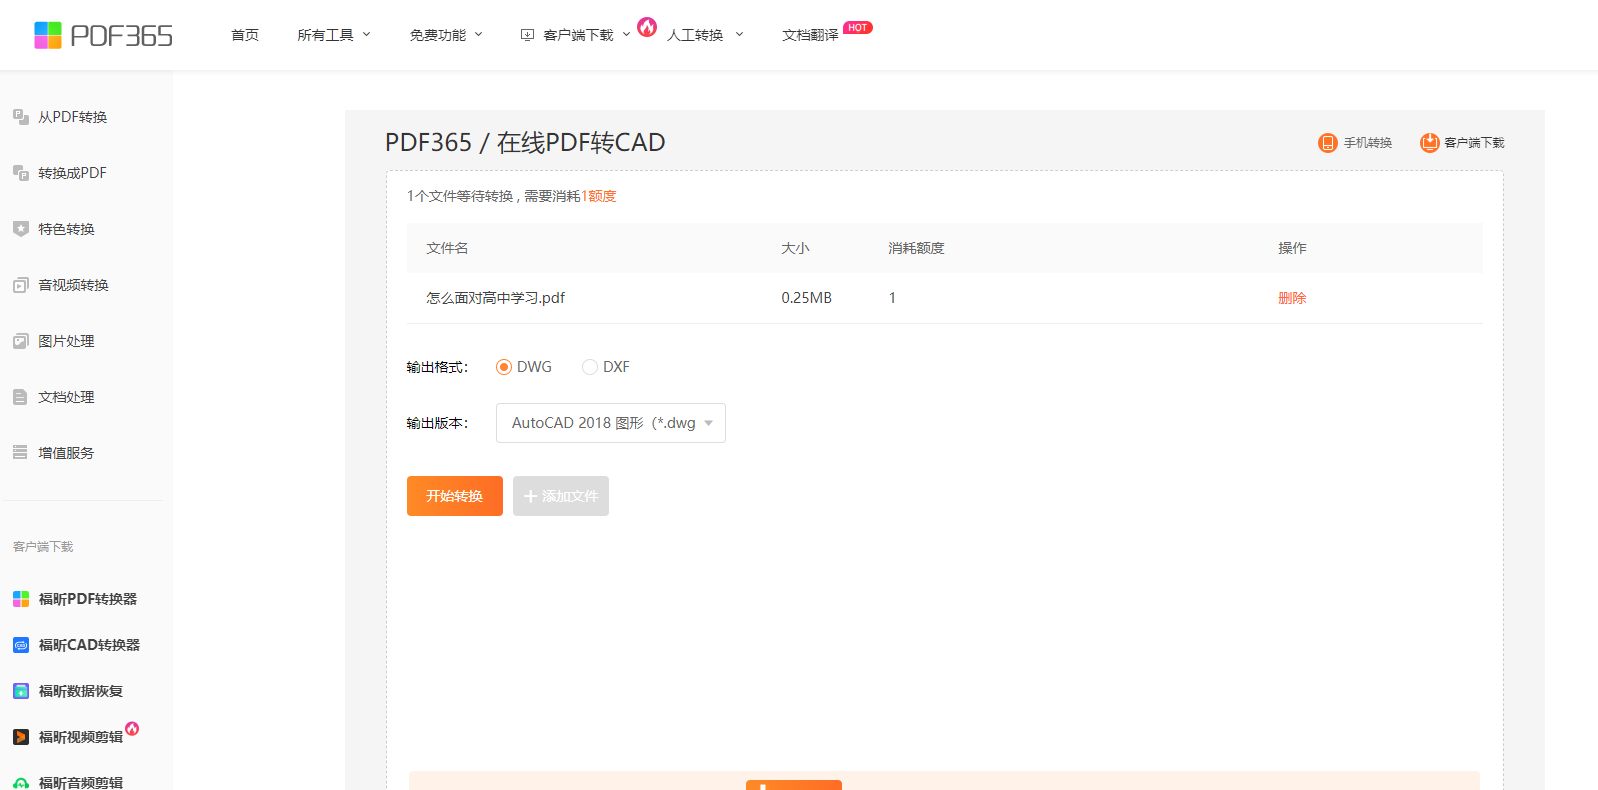Click the 图片处理 sidebar icon
This screenshot has width=1598, height=790.
tap(21, 341)
